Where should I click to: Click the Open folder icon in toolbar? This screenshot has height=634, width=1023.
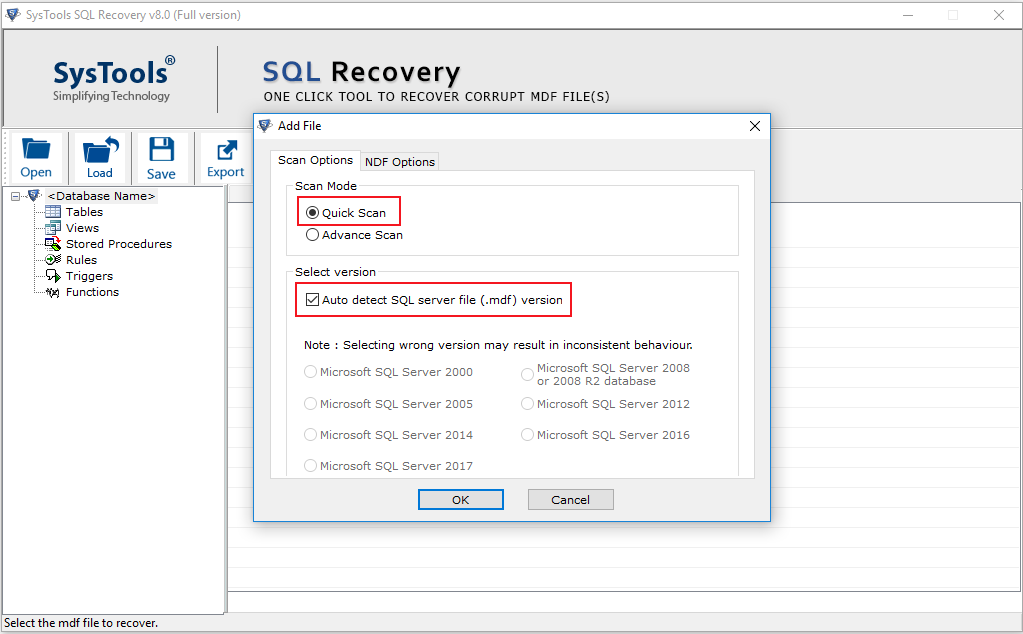click(x=36, y=149)
